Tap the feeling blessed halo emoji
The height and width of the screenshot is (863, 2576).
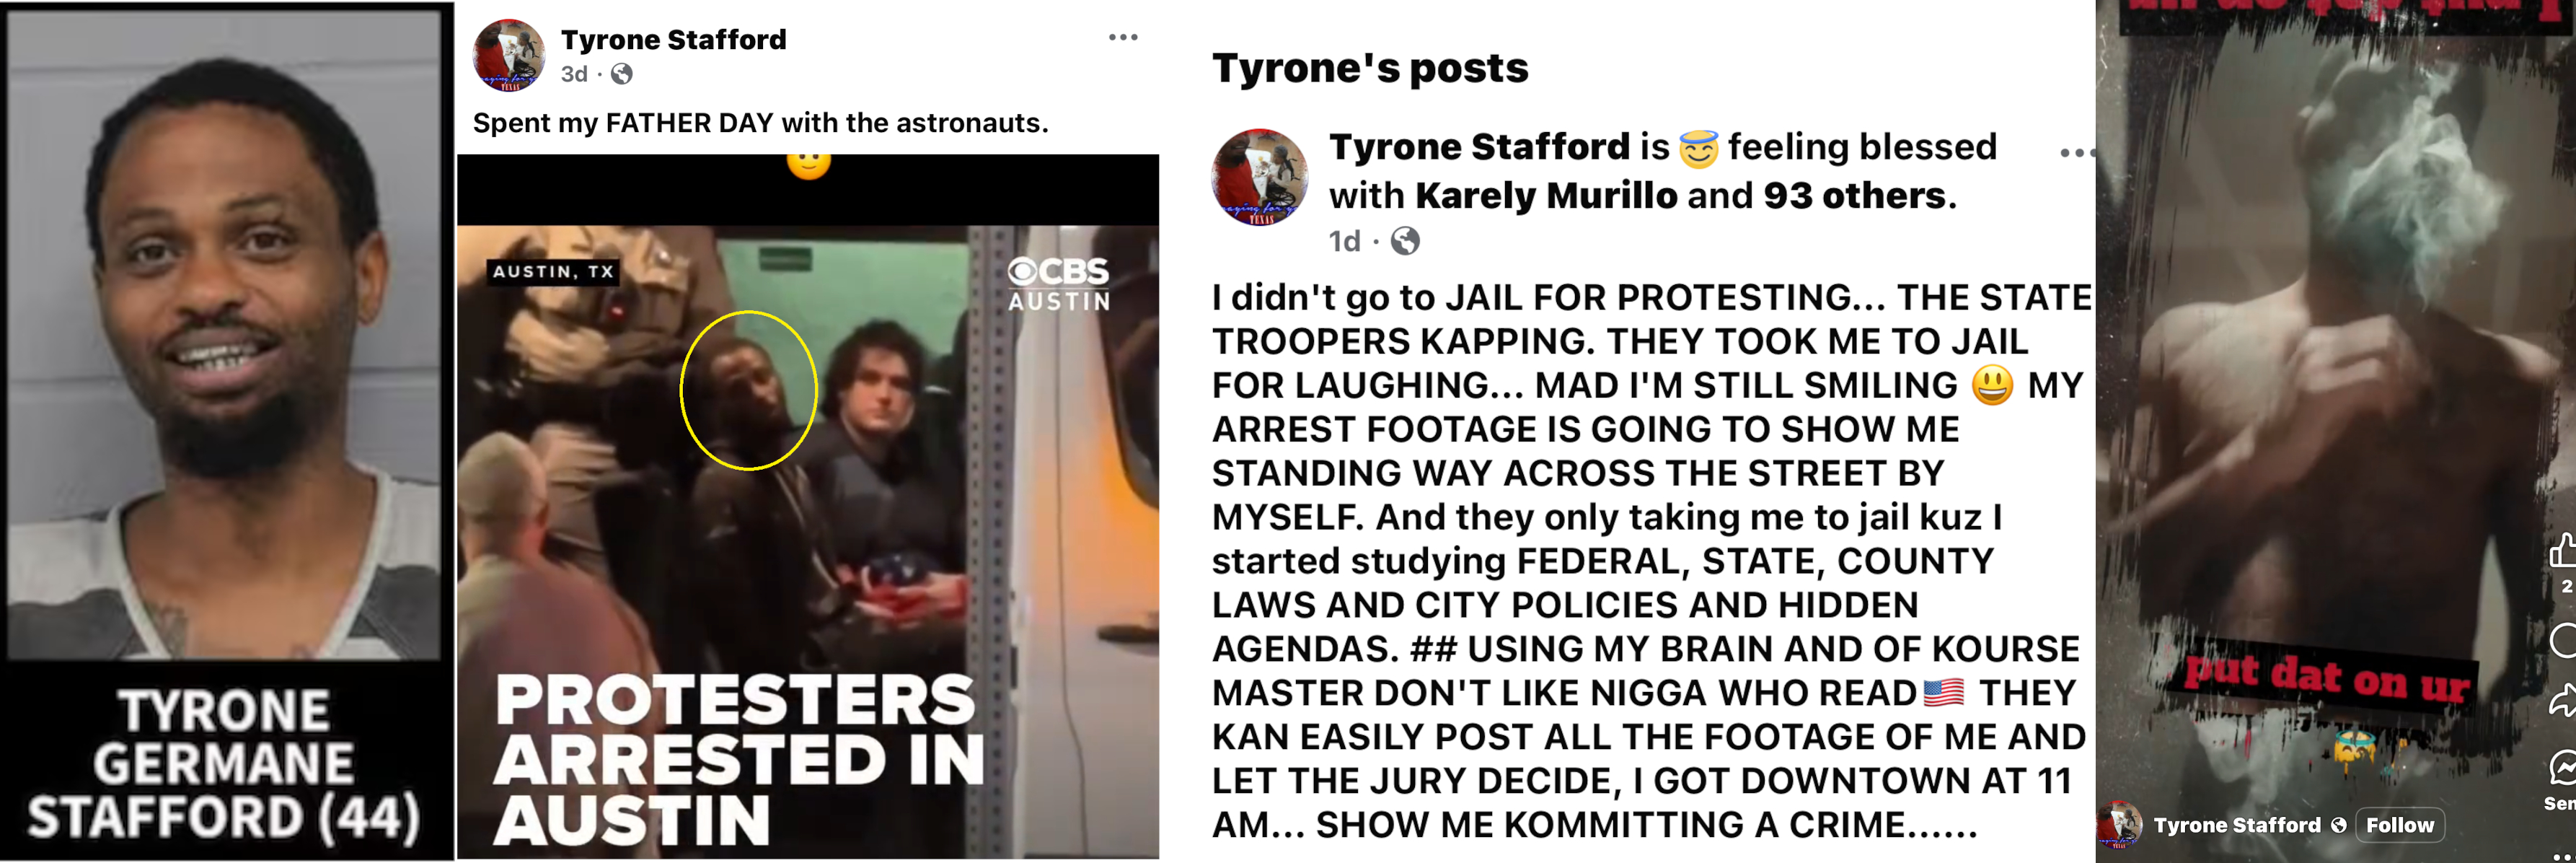pos(1698,148)
